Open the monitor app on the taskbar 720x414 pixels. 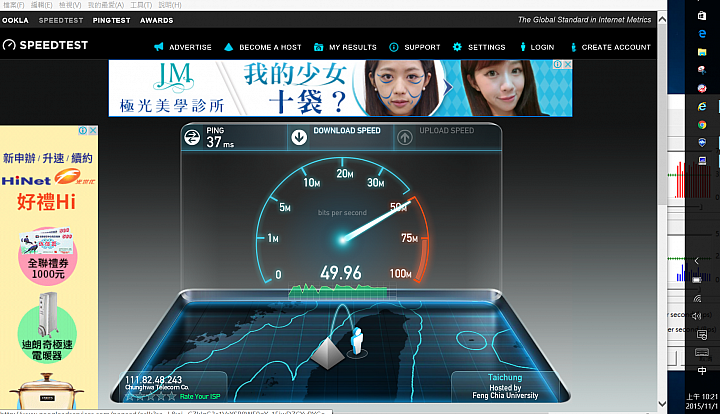coord(702,161)
